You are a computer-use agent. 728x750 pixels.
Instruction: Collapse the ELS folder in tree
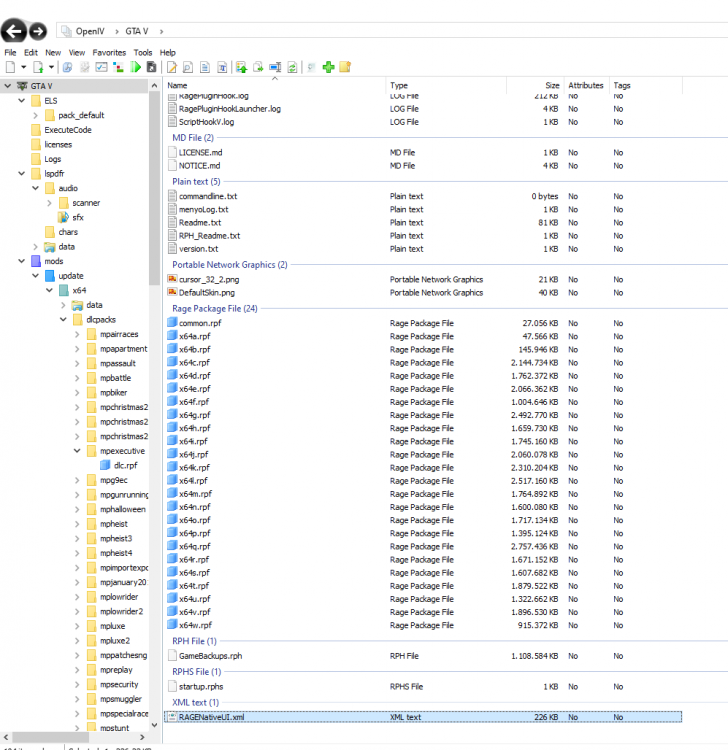[x=22, y=101]
